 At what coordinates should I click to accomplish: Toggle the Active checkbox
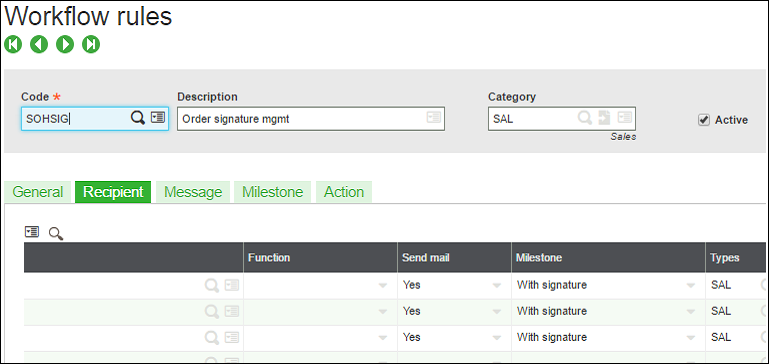coord(704,120)
